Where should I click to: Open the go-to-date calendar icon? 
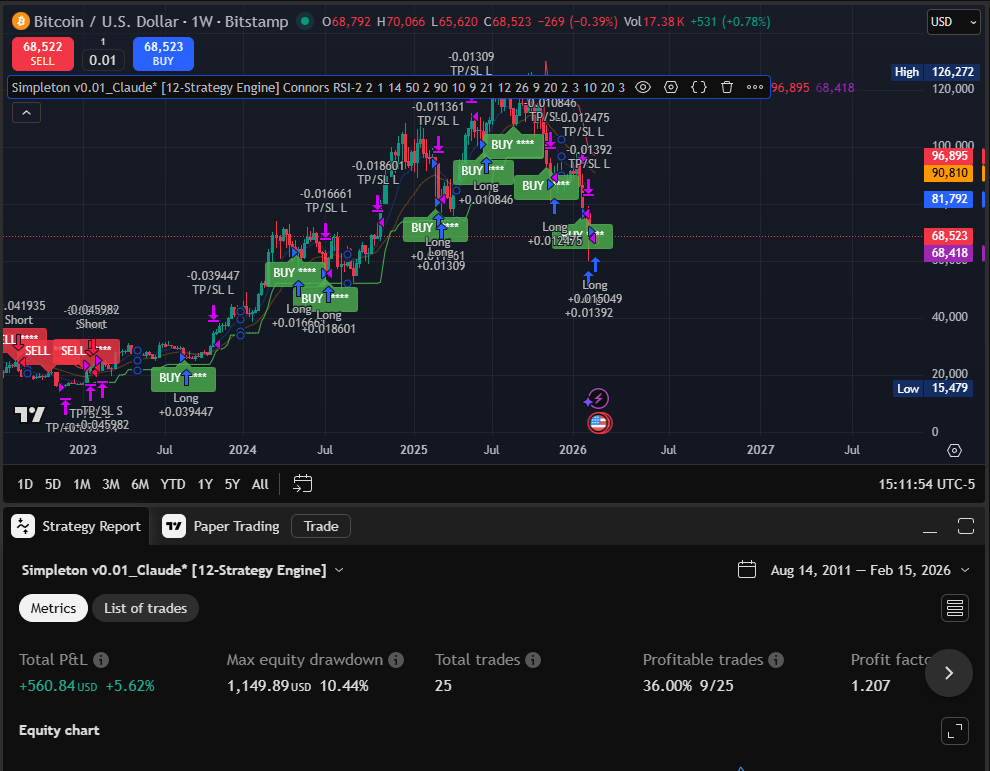click(302, 484)
